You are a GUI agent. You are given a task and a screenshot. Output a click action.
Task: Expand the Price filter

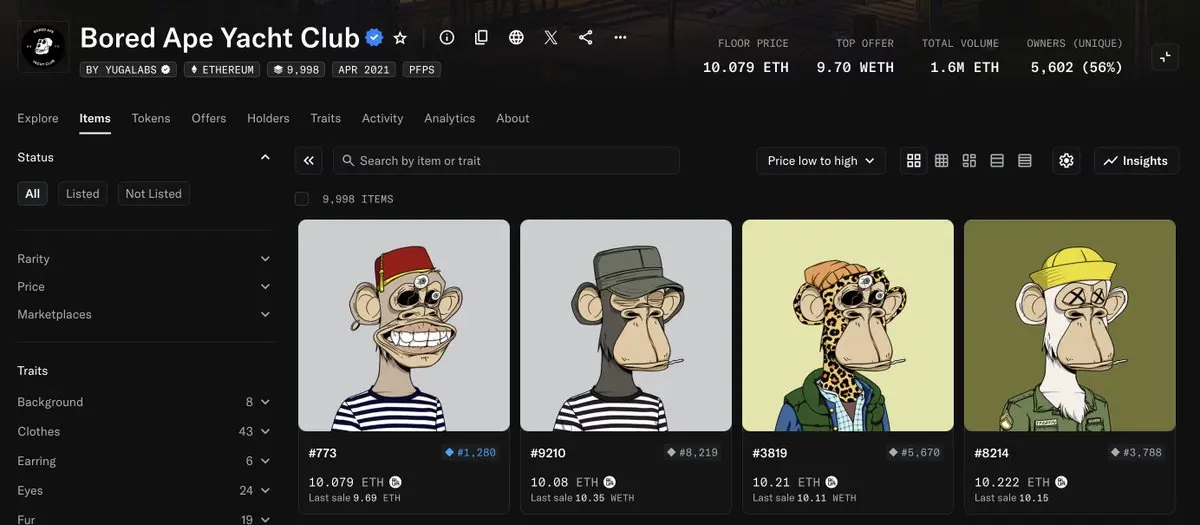(145, 286)
